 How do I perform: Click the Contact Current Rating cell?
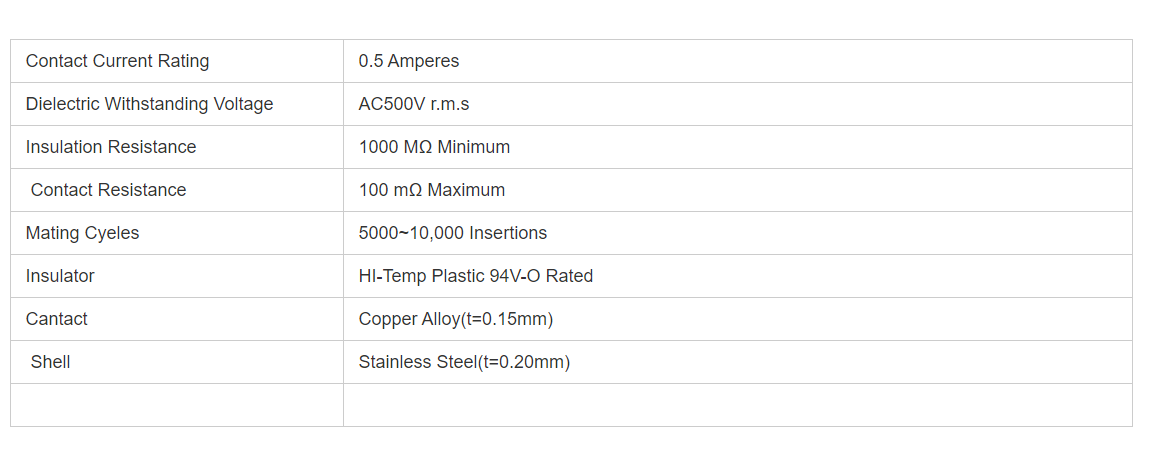click(x=117, y=61)
